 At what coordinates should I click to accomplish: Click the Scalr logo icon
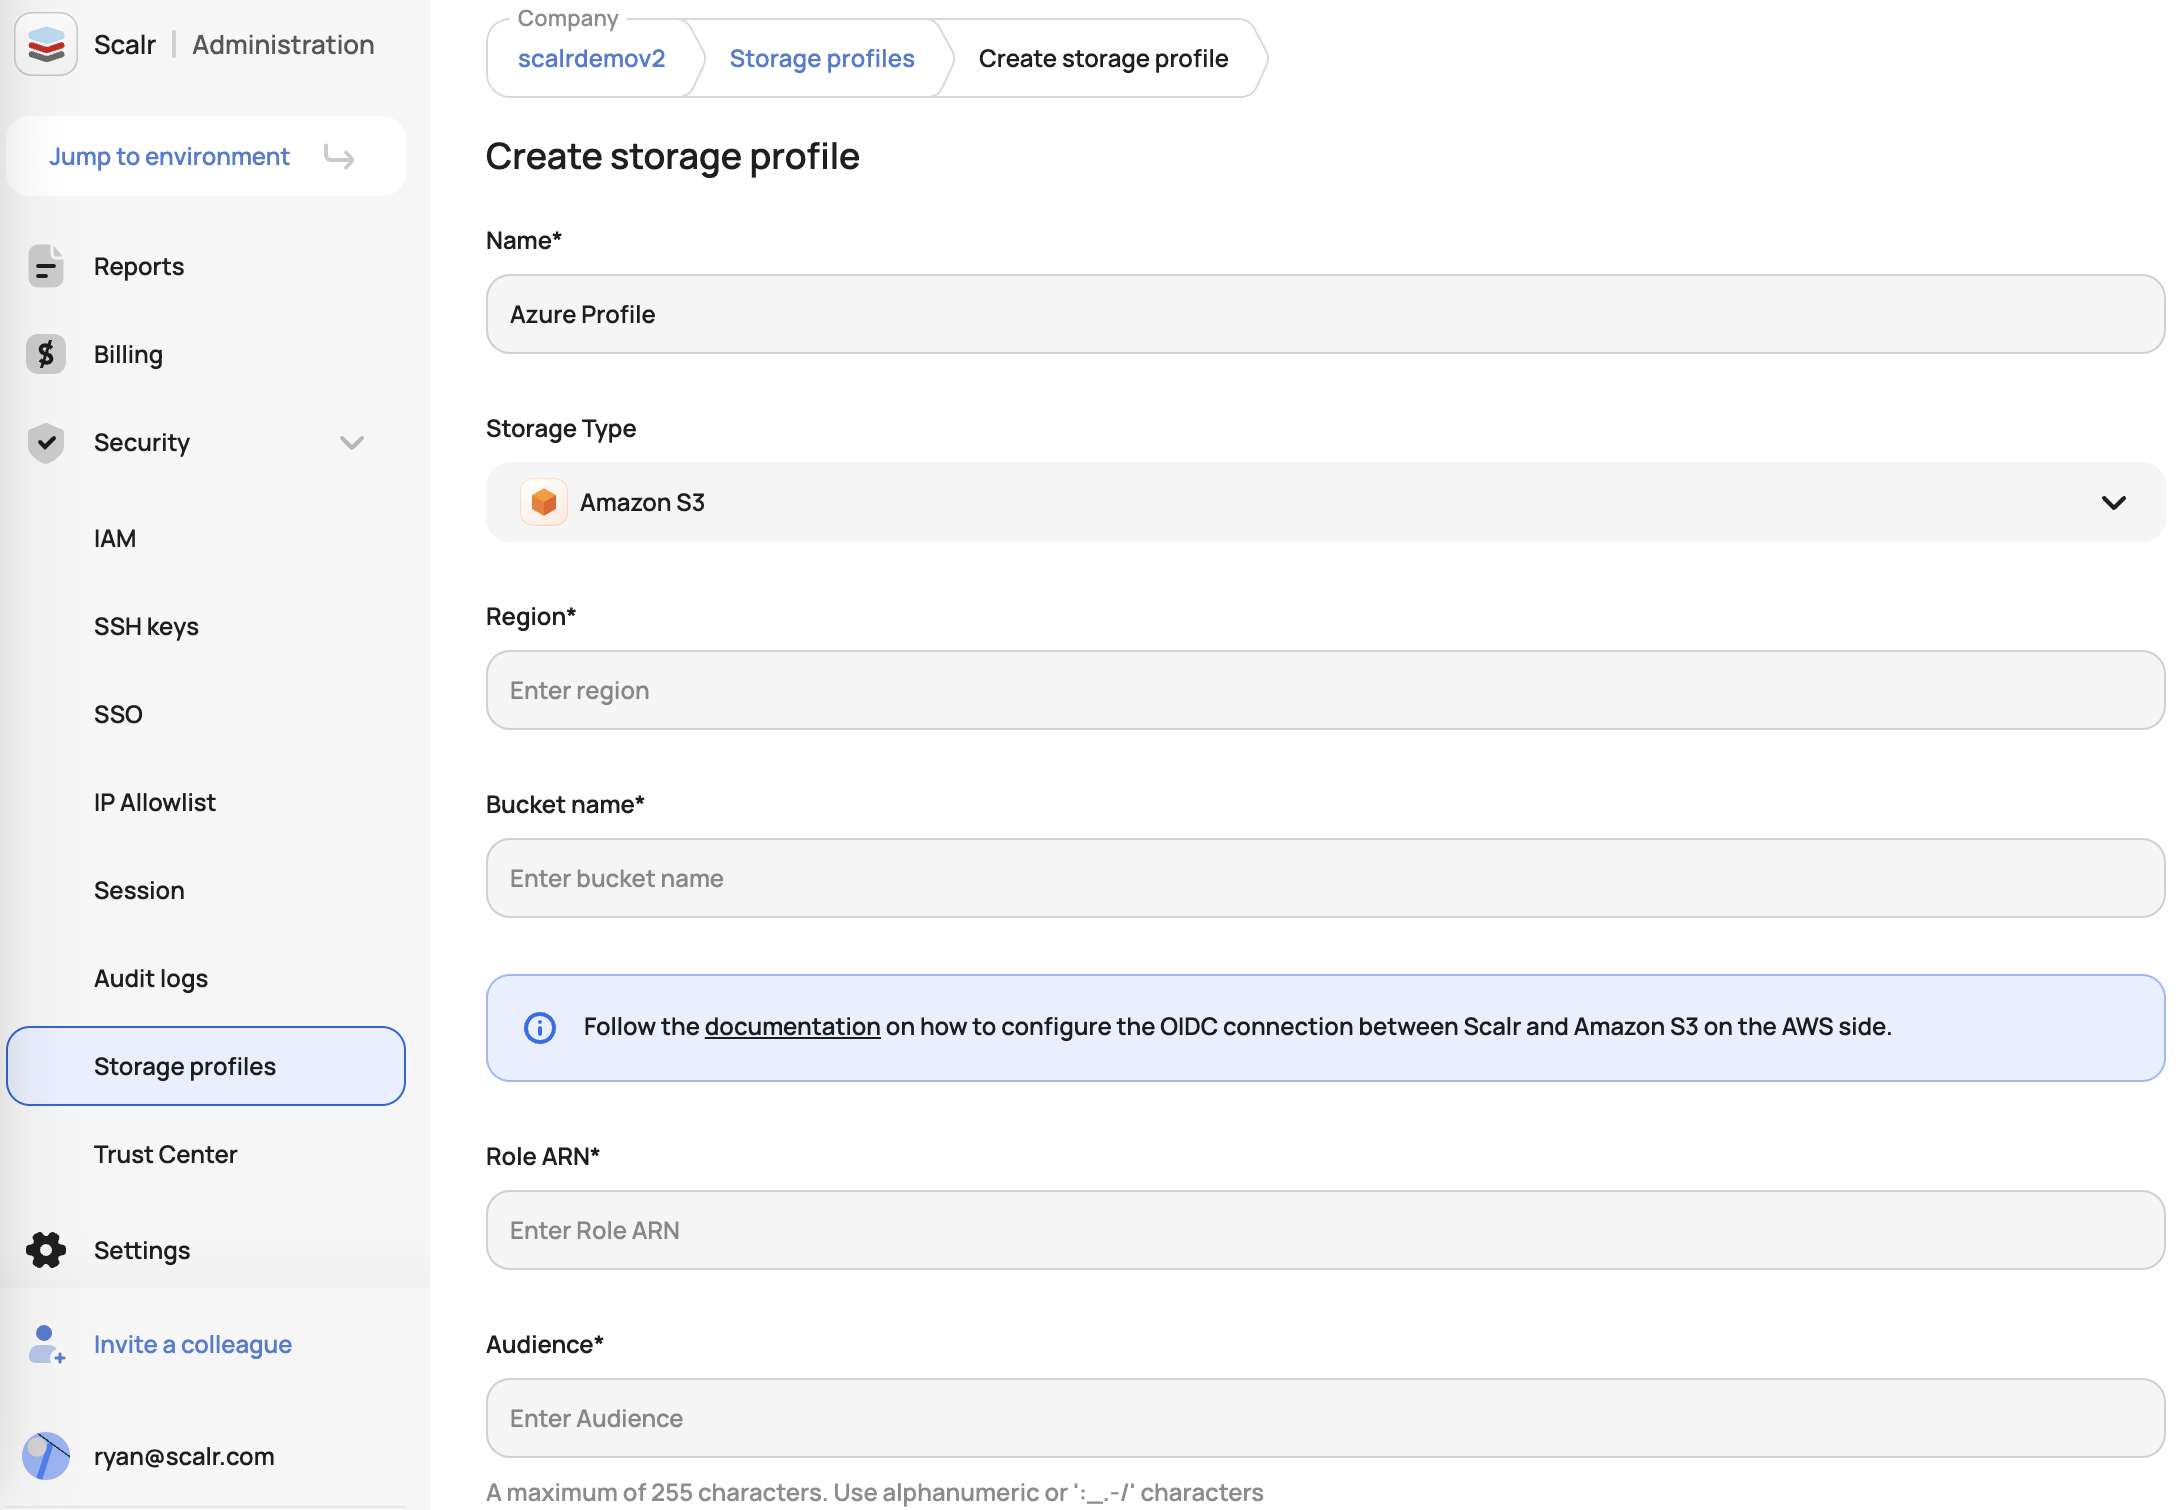(x=46, y=44)
